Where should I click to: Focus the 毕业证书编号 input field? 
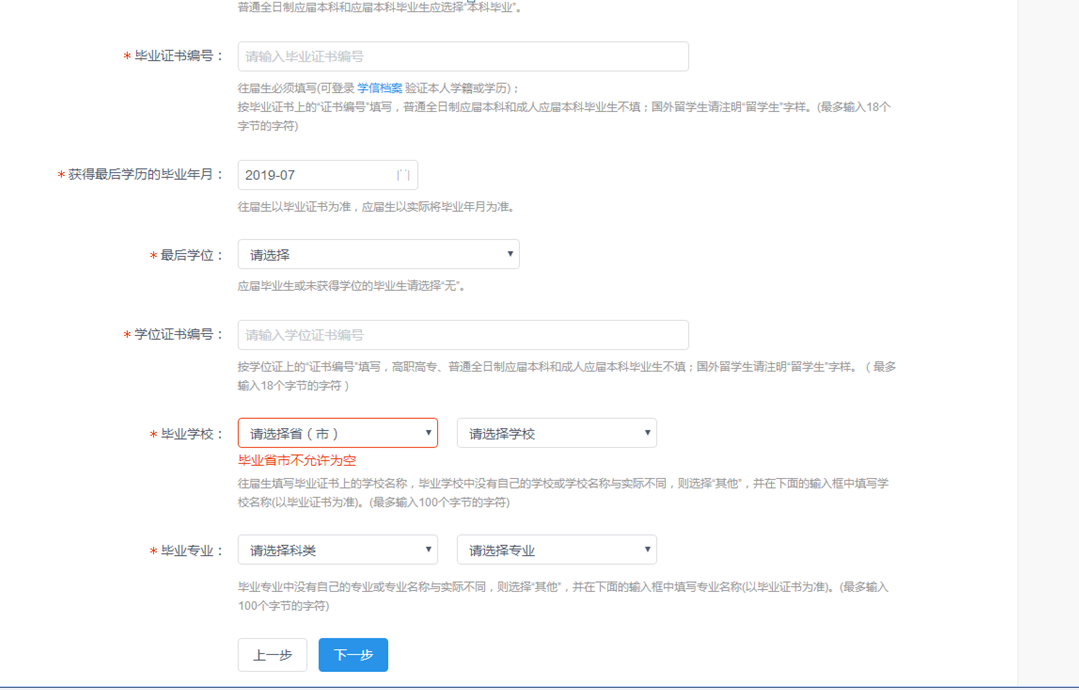tap(462, 57)
